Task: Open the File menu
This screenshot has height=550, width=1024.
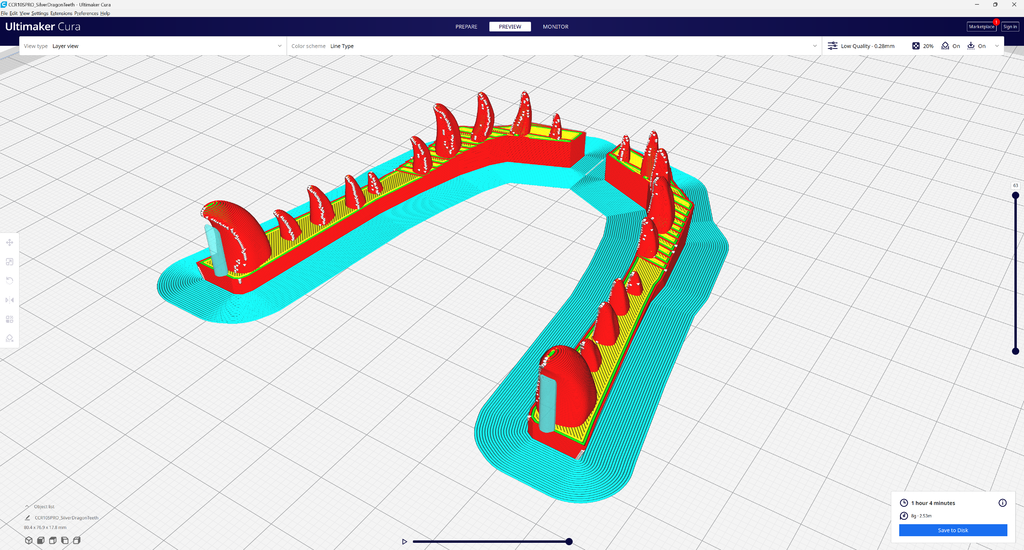Action: coord(4,13)
